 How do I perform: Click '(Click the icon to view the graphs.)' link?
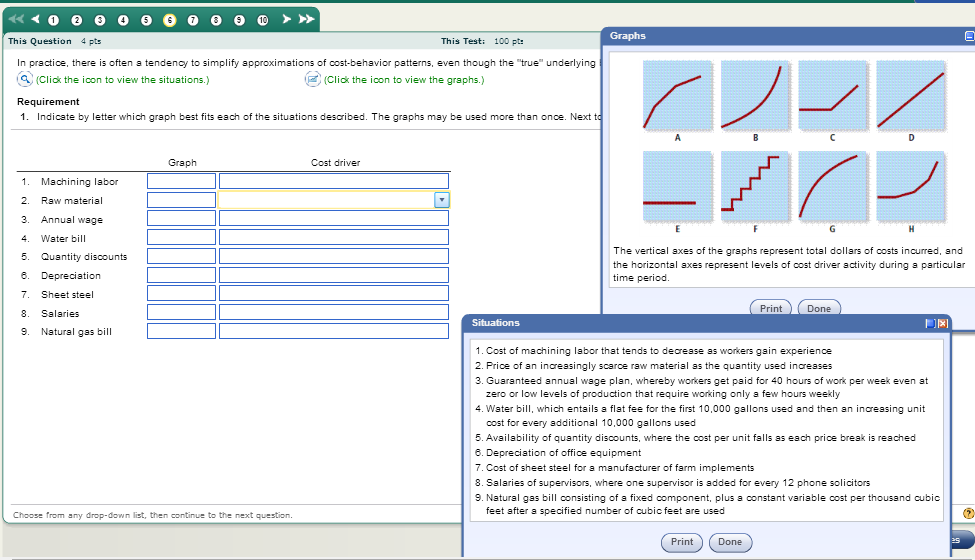tap(404, 80)
